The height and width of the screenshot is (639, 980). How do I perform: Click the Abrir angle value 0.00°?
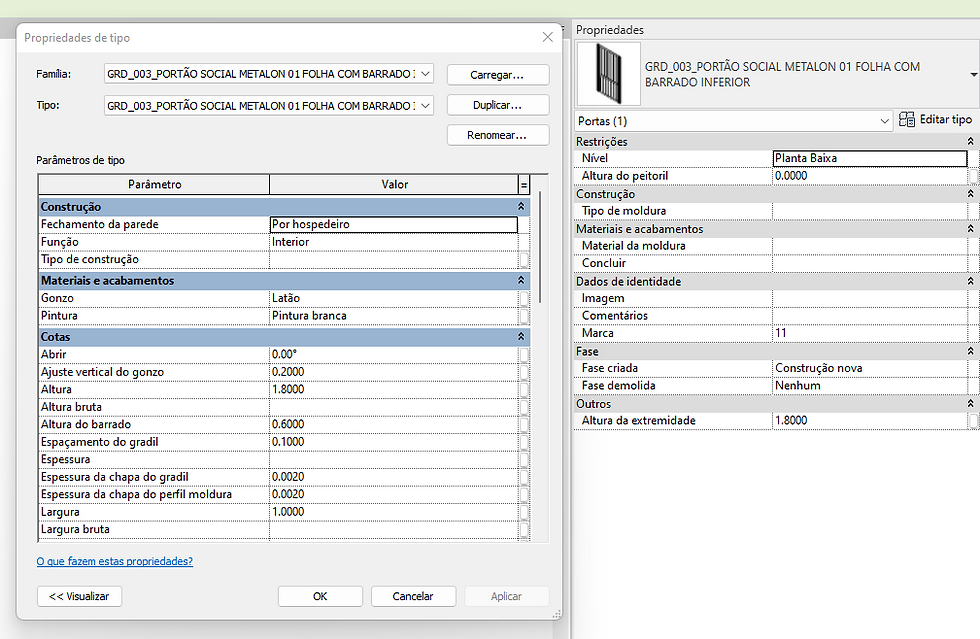[x=394, y=355]
